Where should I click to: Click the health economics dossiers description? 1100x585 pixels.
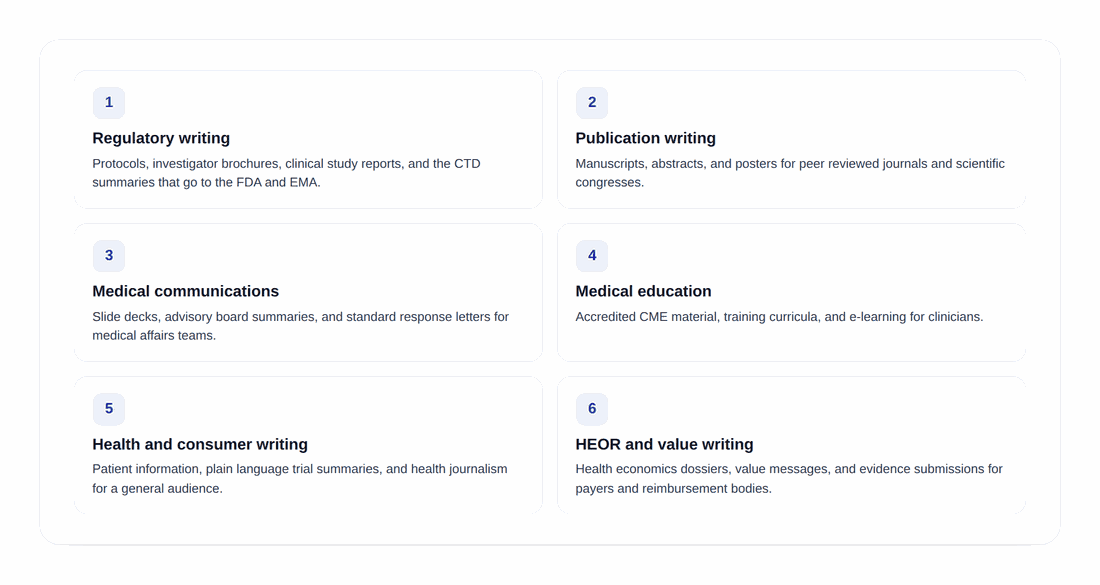pos(789,478)
